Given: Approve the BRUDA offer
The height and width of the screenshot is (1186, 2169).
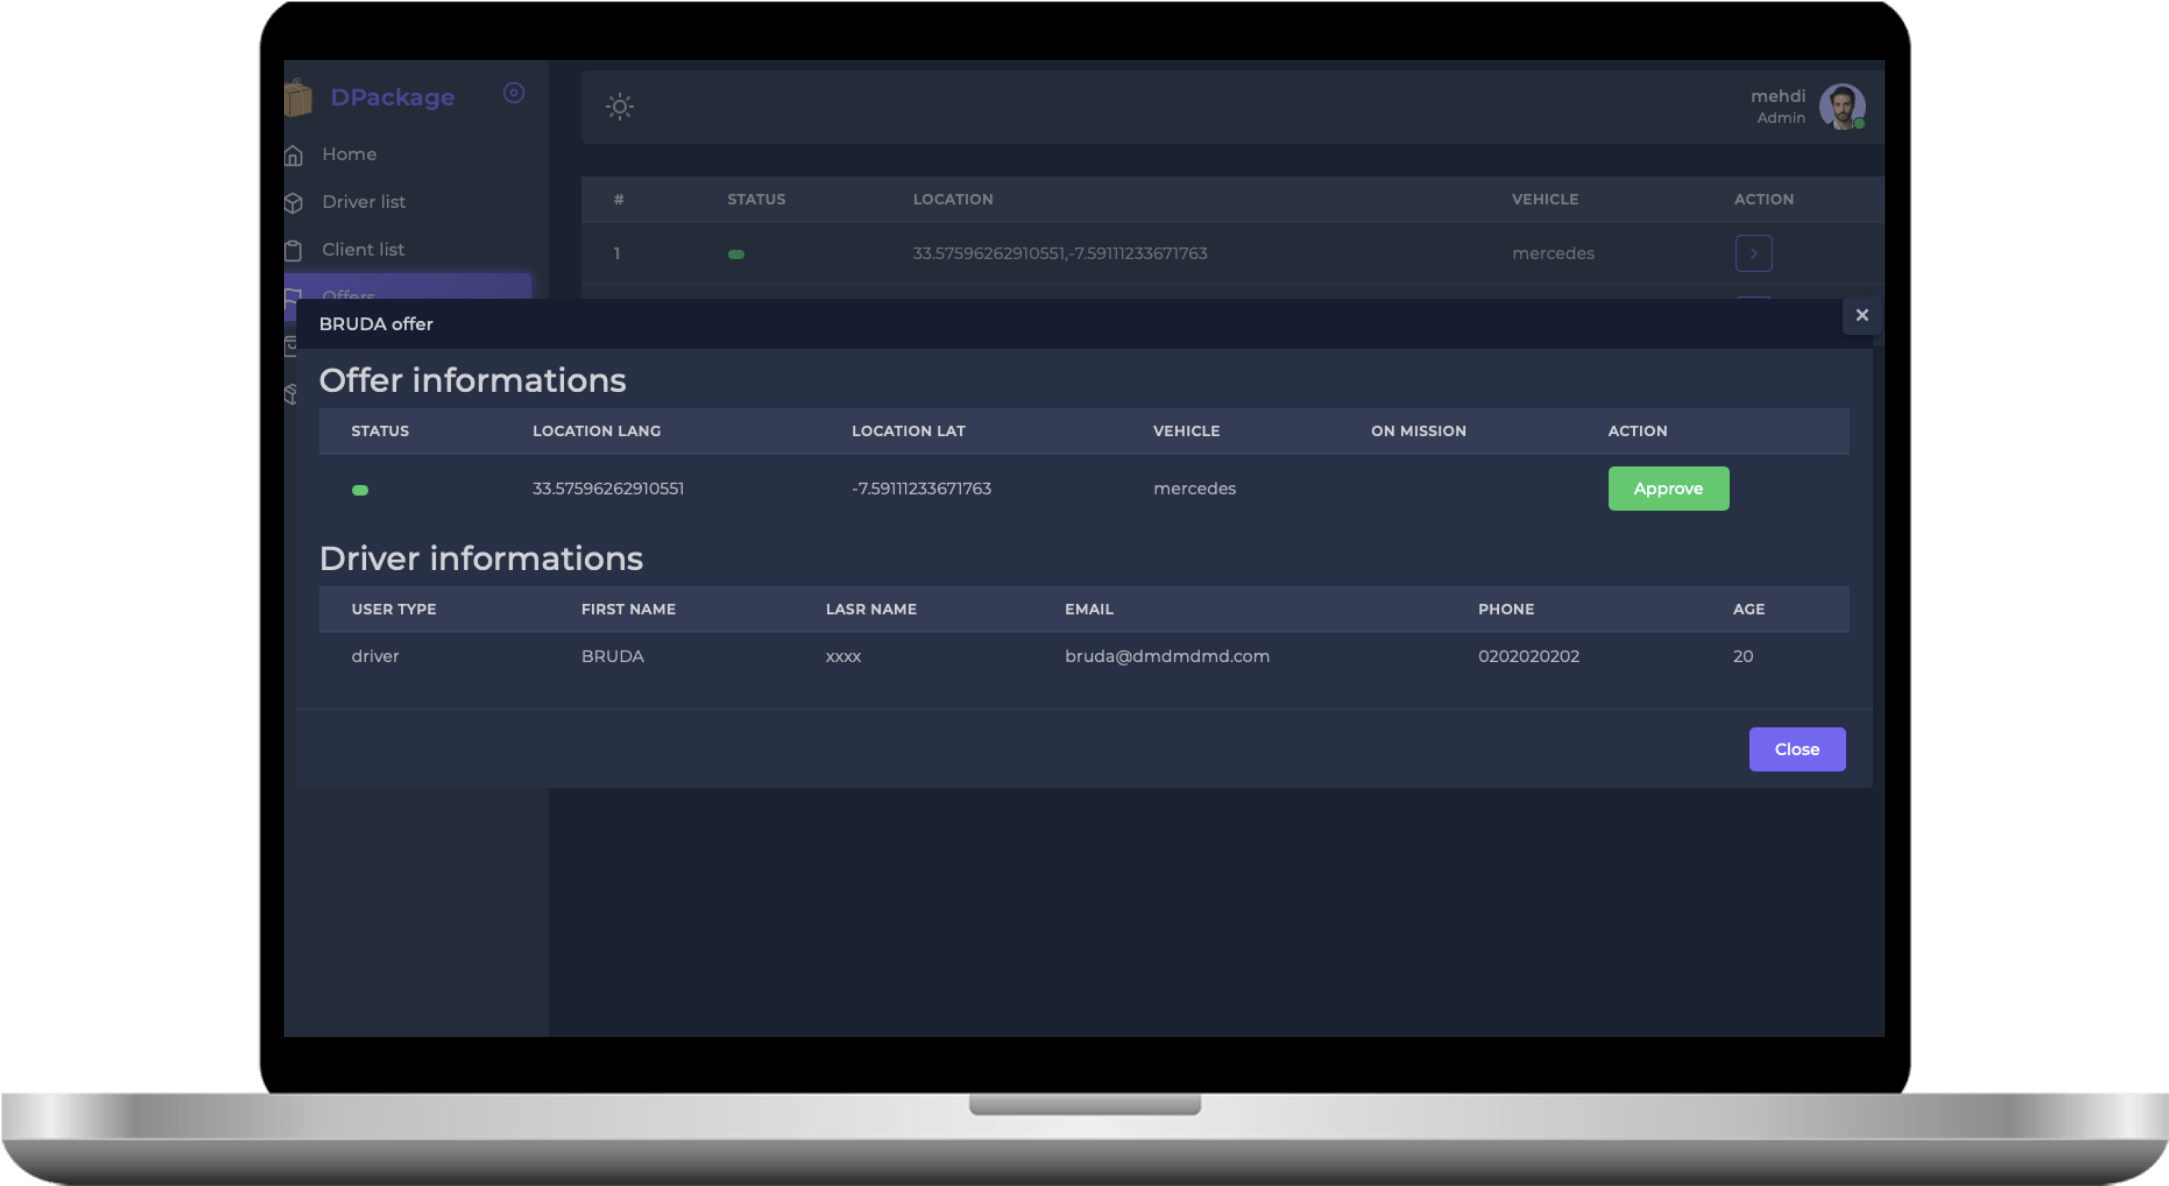Looking at the screenshot, I should click(1667, 488).
